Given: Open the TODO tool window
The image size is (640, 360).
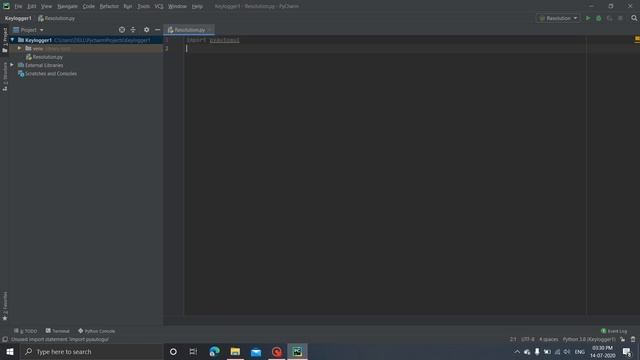Looking at the screenshot, I should [x=25, y=331].
